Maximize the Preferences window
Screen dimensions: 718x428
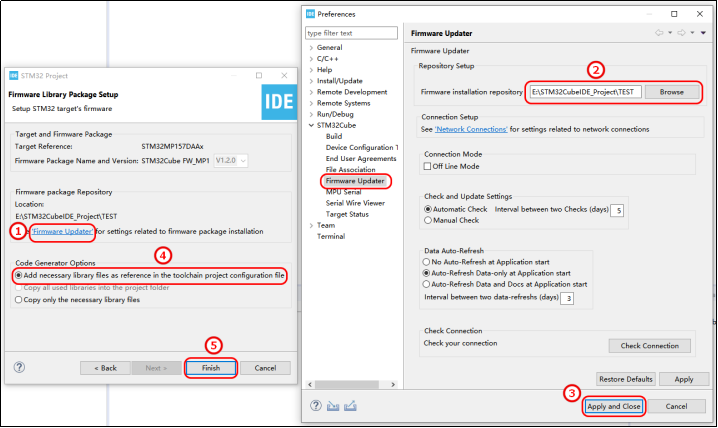point(674,14)
